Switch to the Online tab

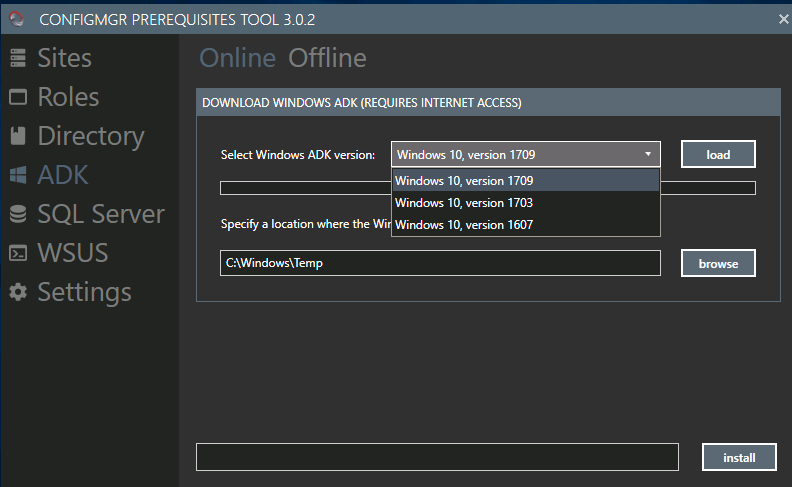(x=237, y=58)
